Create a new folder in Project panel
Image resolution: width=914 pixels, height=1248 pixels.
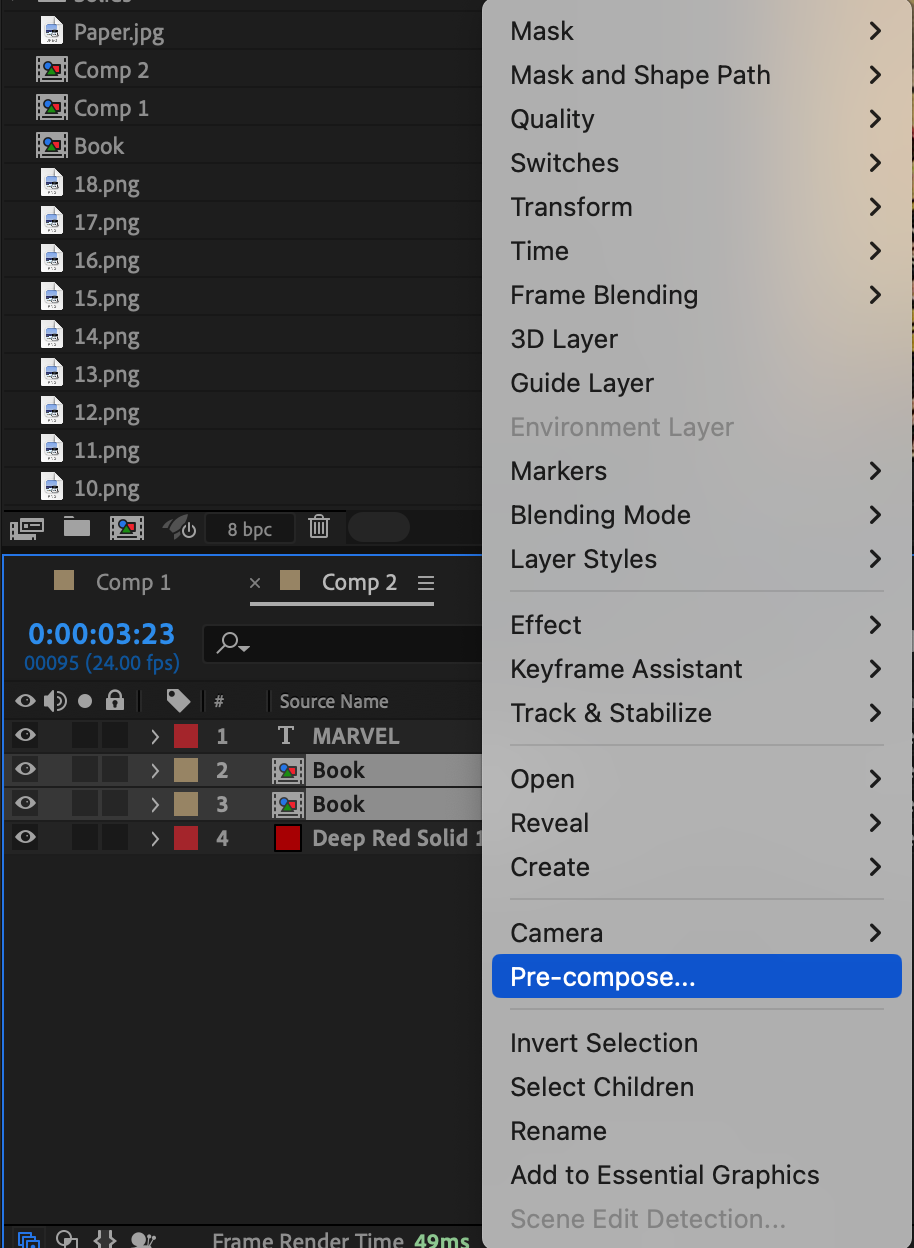[77, 528]
